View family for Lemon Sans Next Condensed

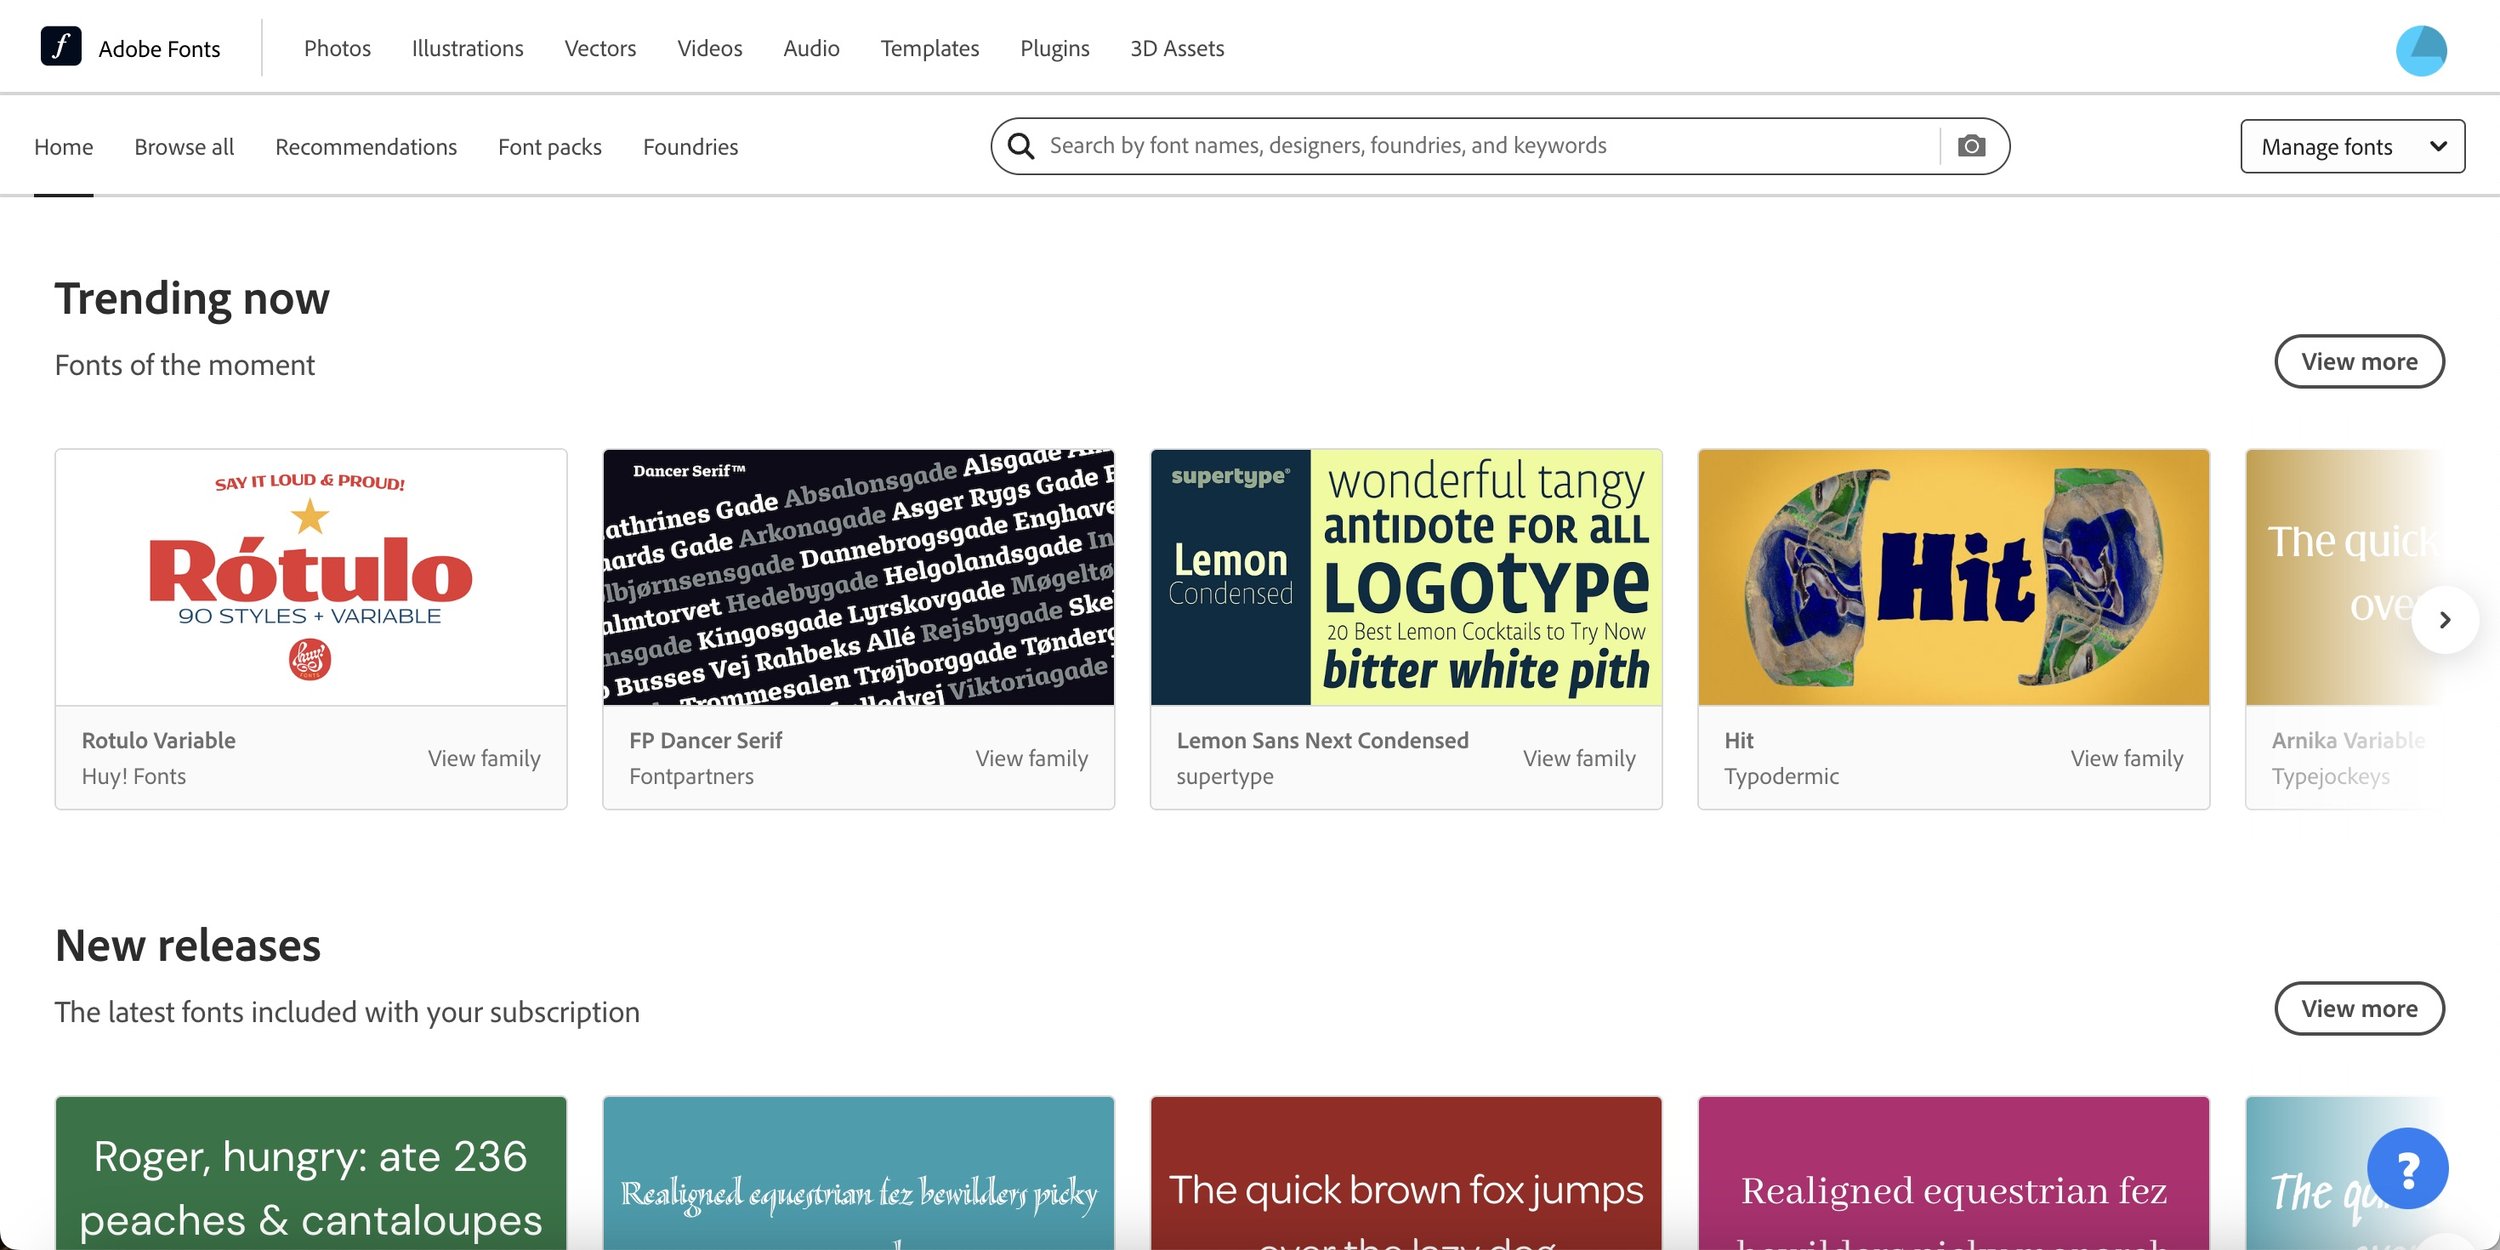tap(1579, 758)
